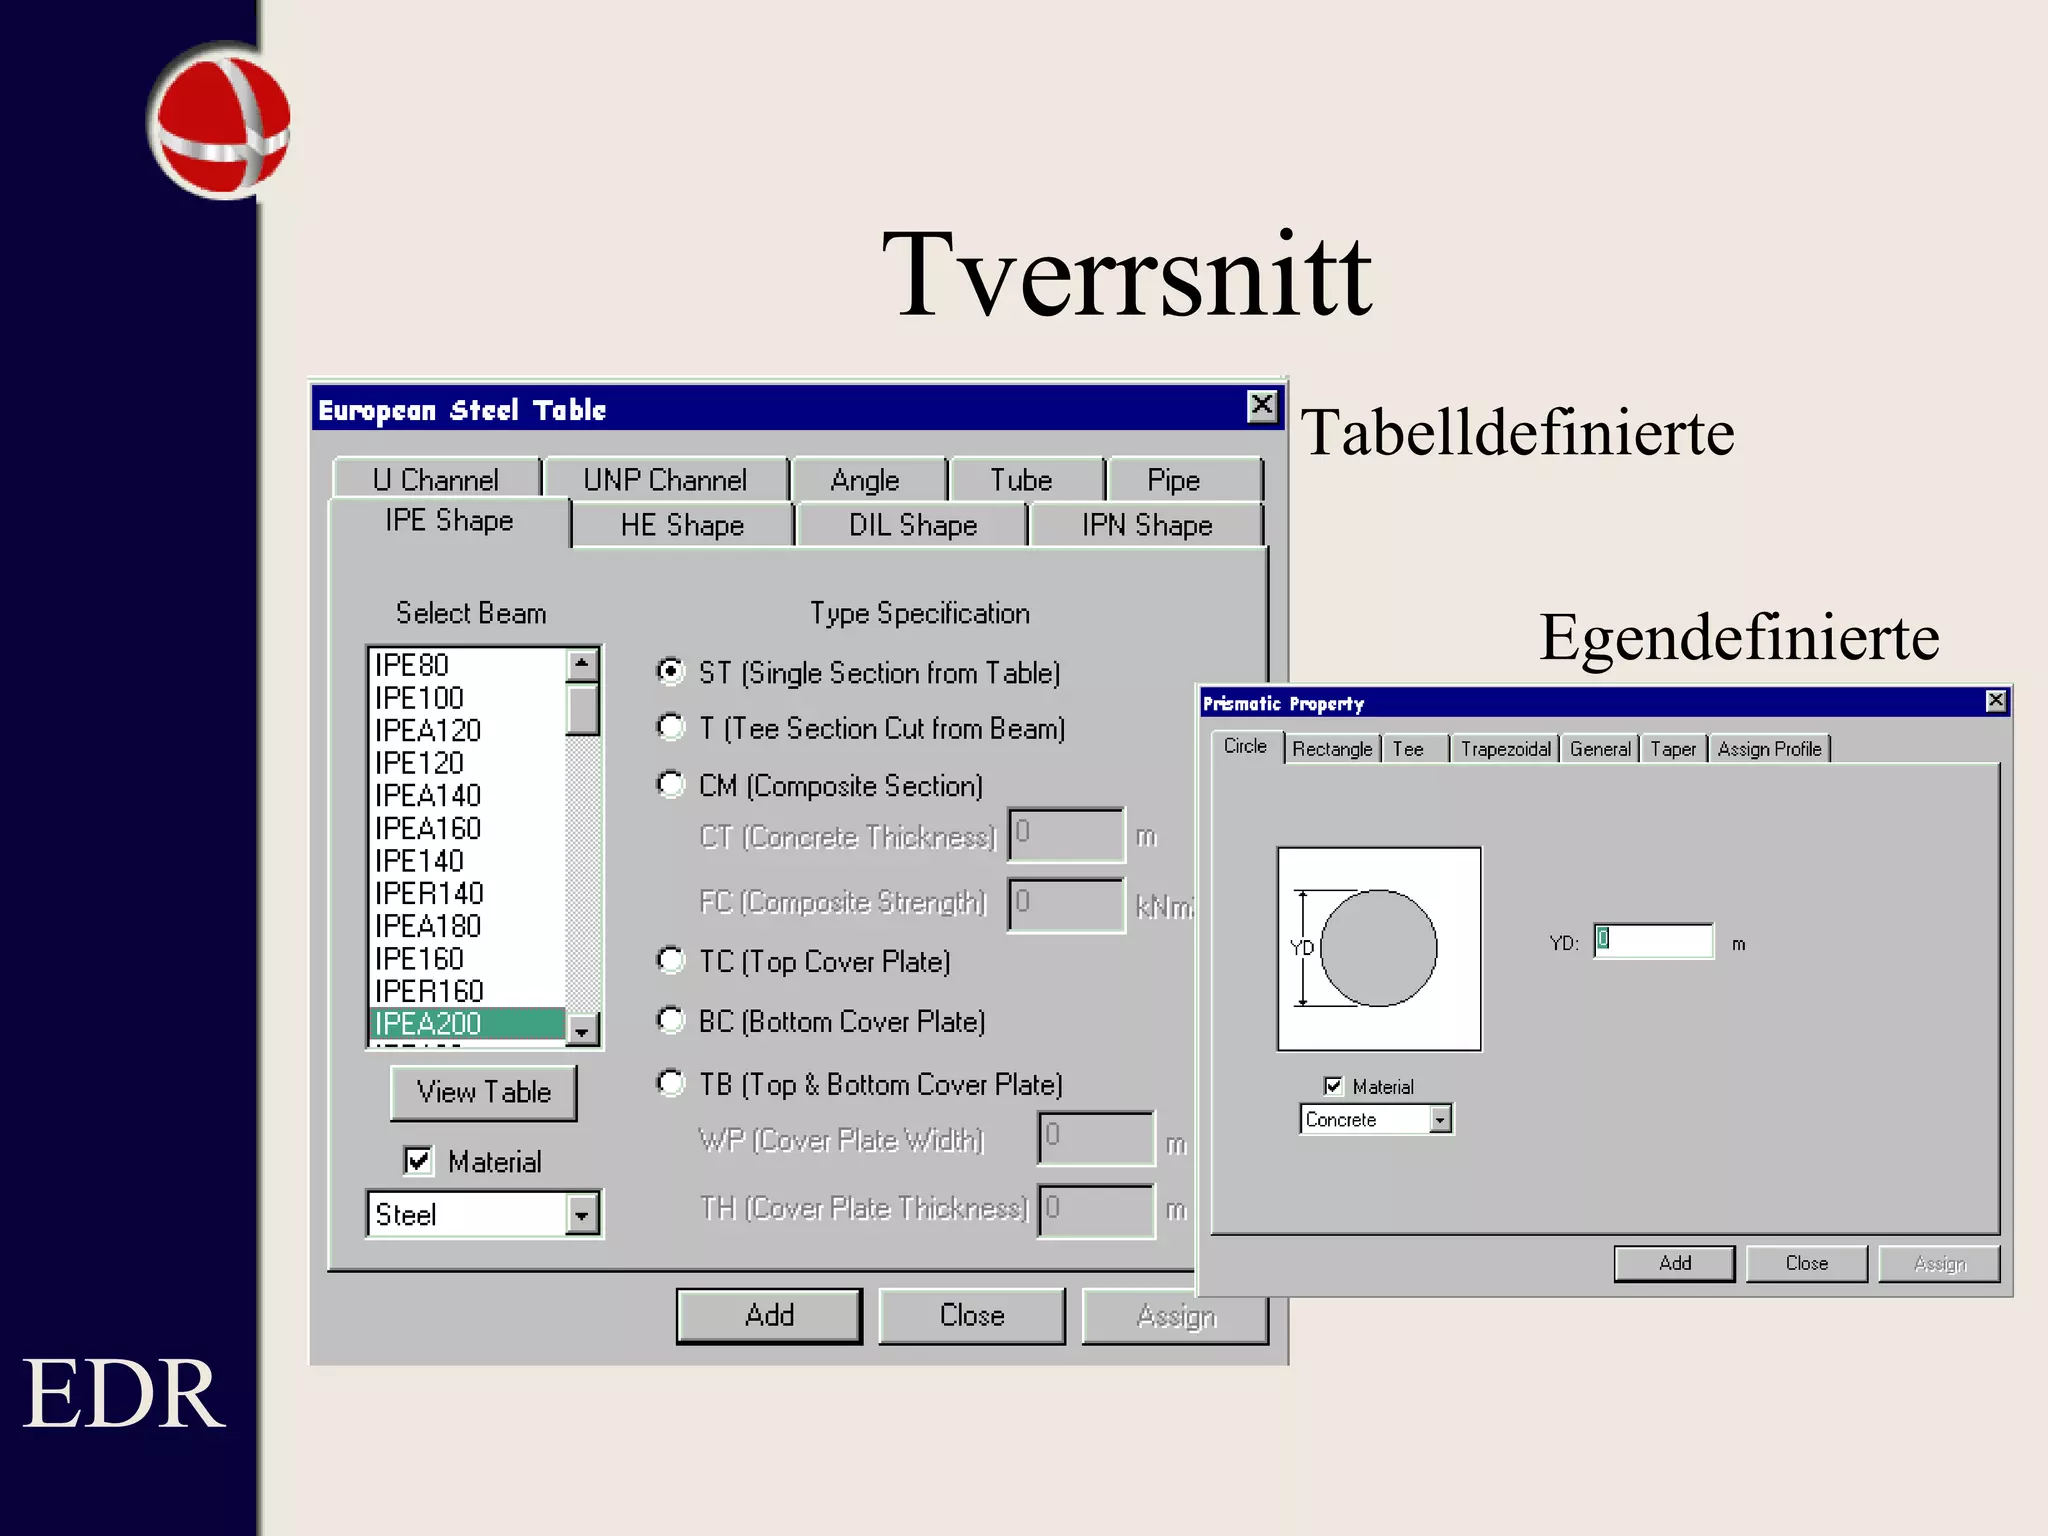Click the YD diameter input field

tap(1654, 941)
